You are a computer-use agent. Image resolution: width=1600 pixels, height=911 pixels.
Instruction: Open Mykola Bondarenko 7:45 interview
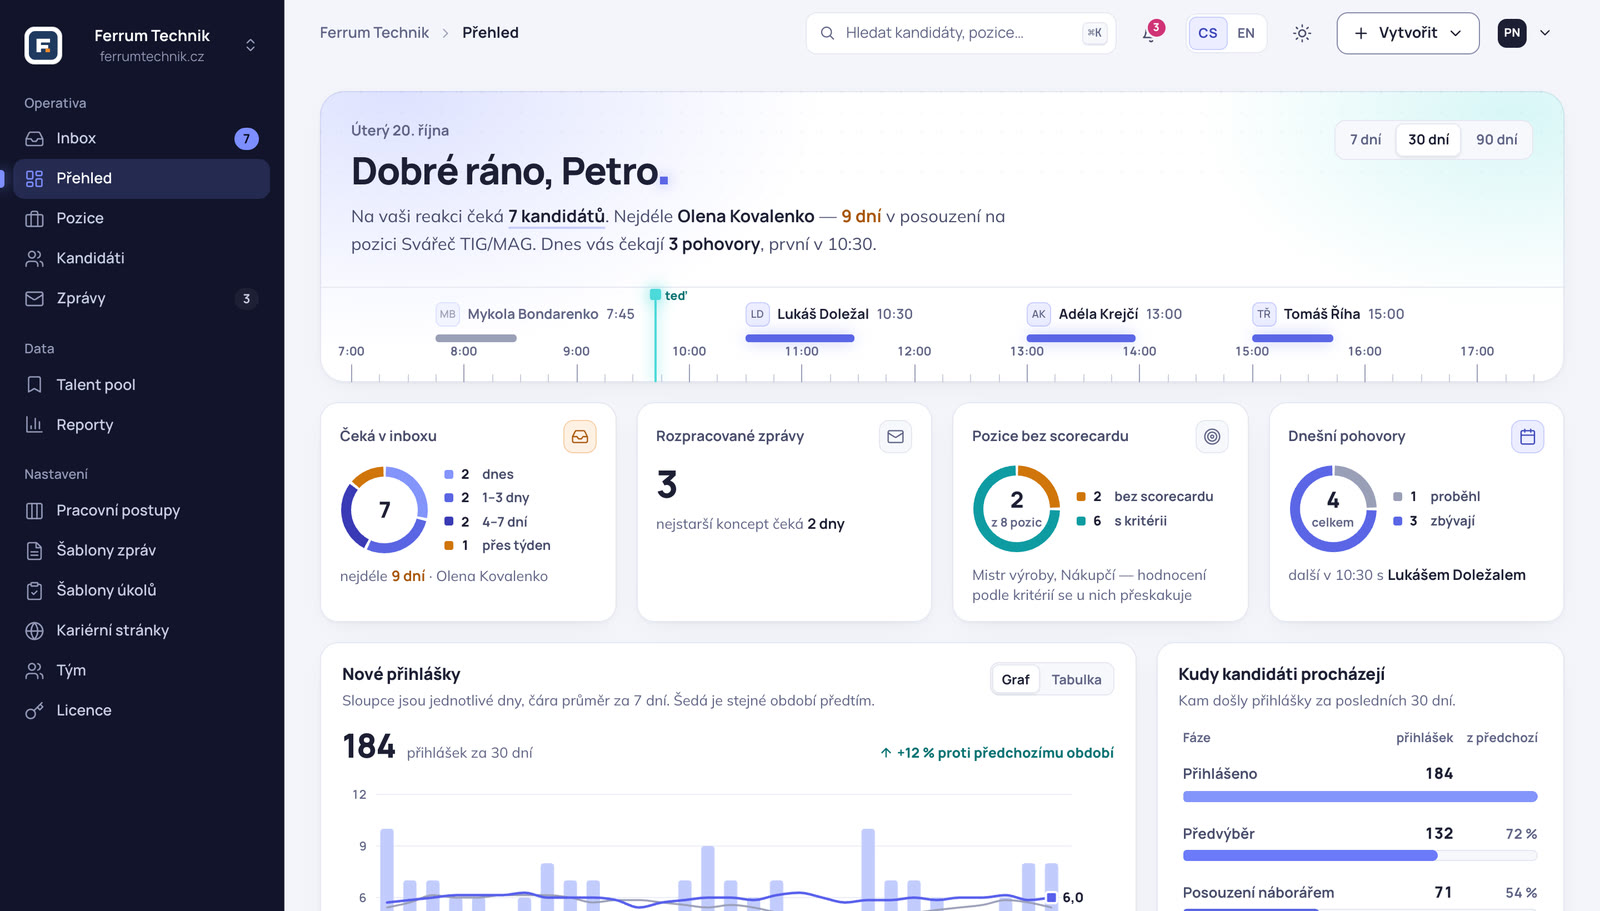pyautogui.click(x=535, y=314)
